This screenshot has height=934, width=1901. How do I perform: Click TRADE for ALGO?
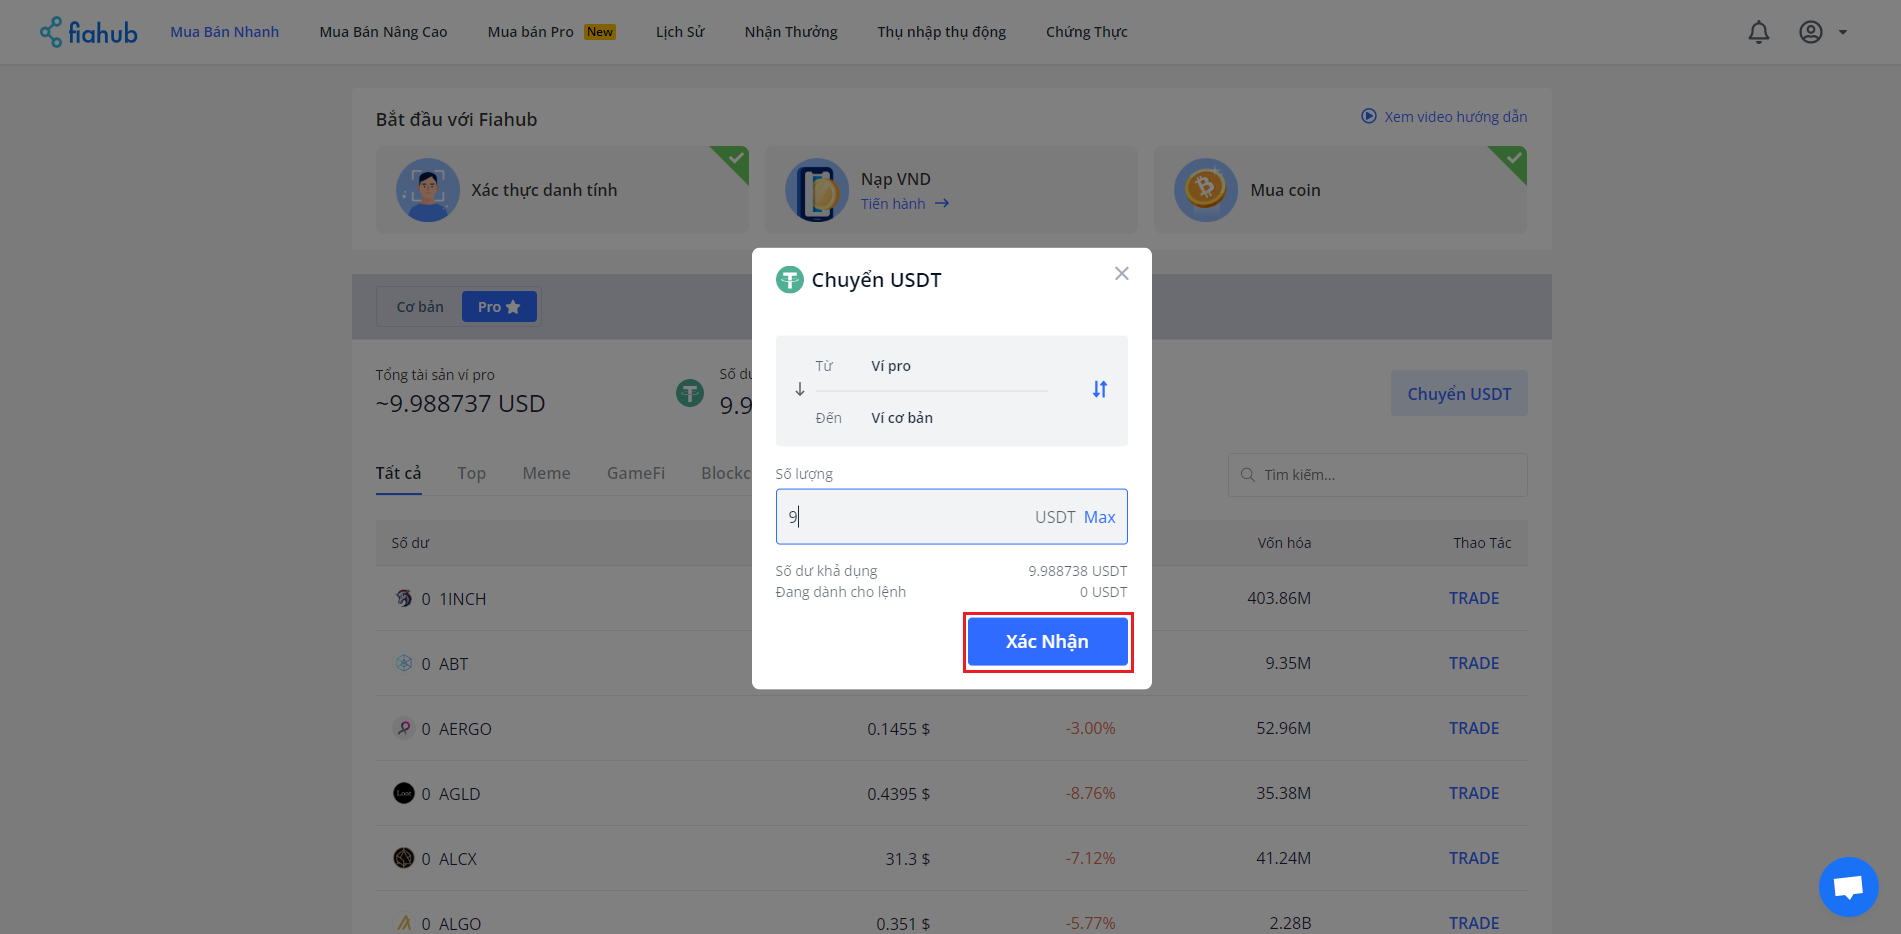pos(1474,923)
